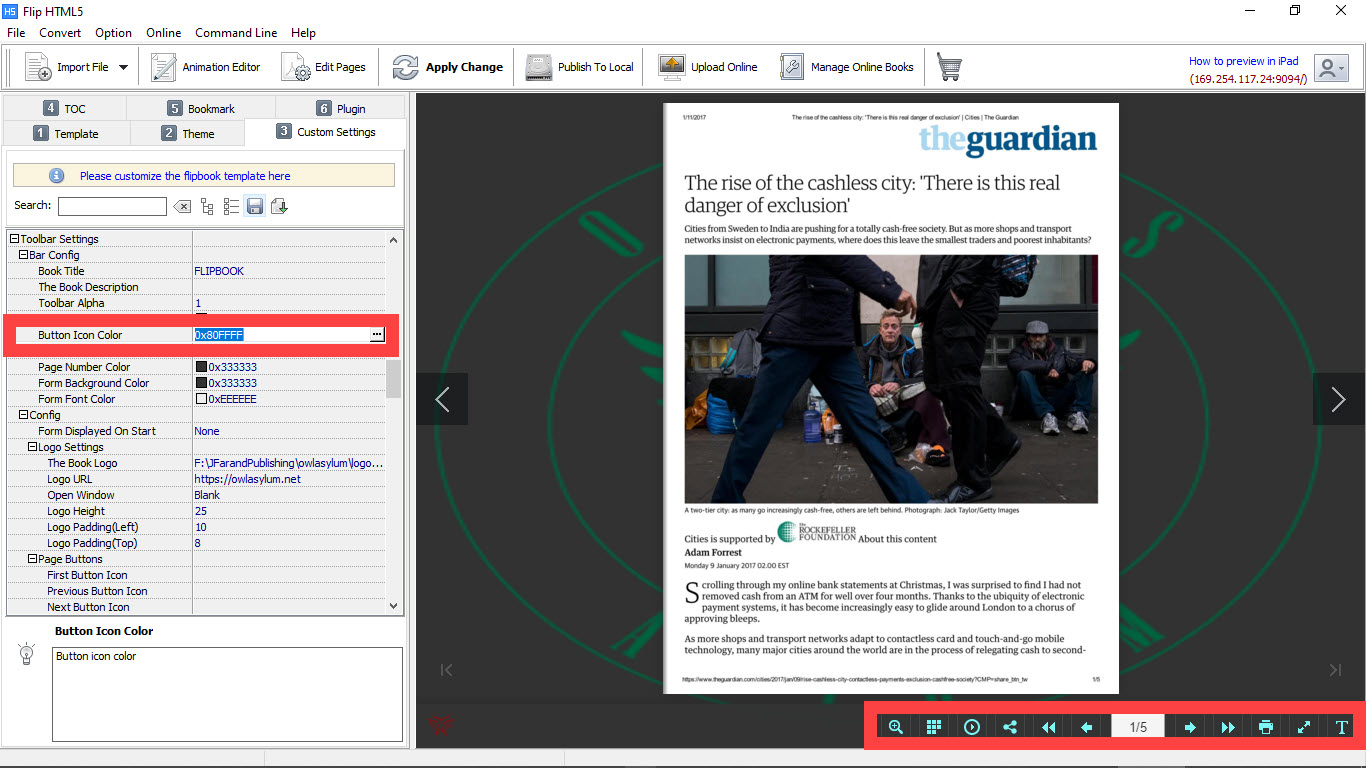Collapse the Config group
The height and width of the screenshot is (768, 1366).
click(23, 415)
